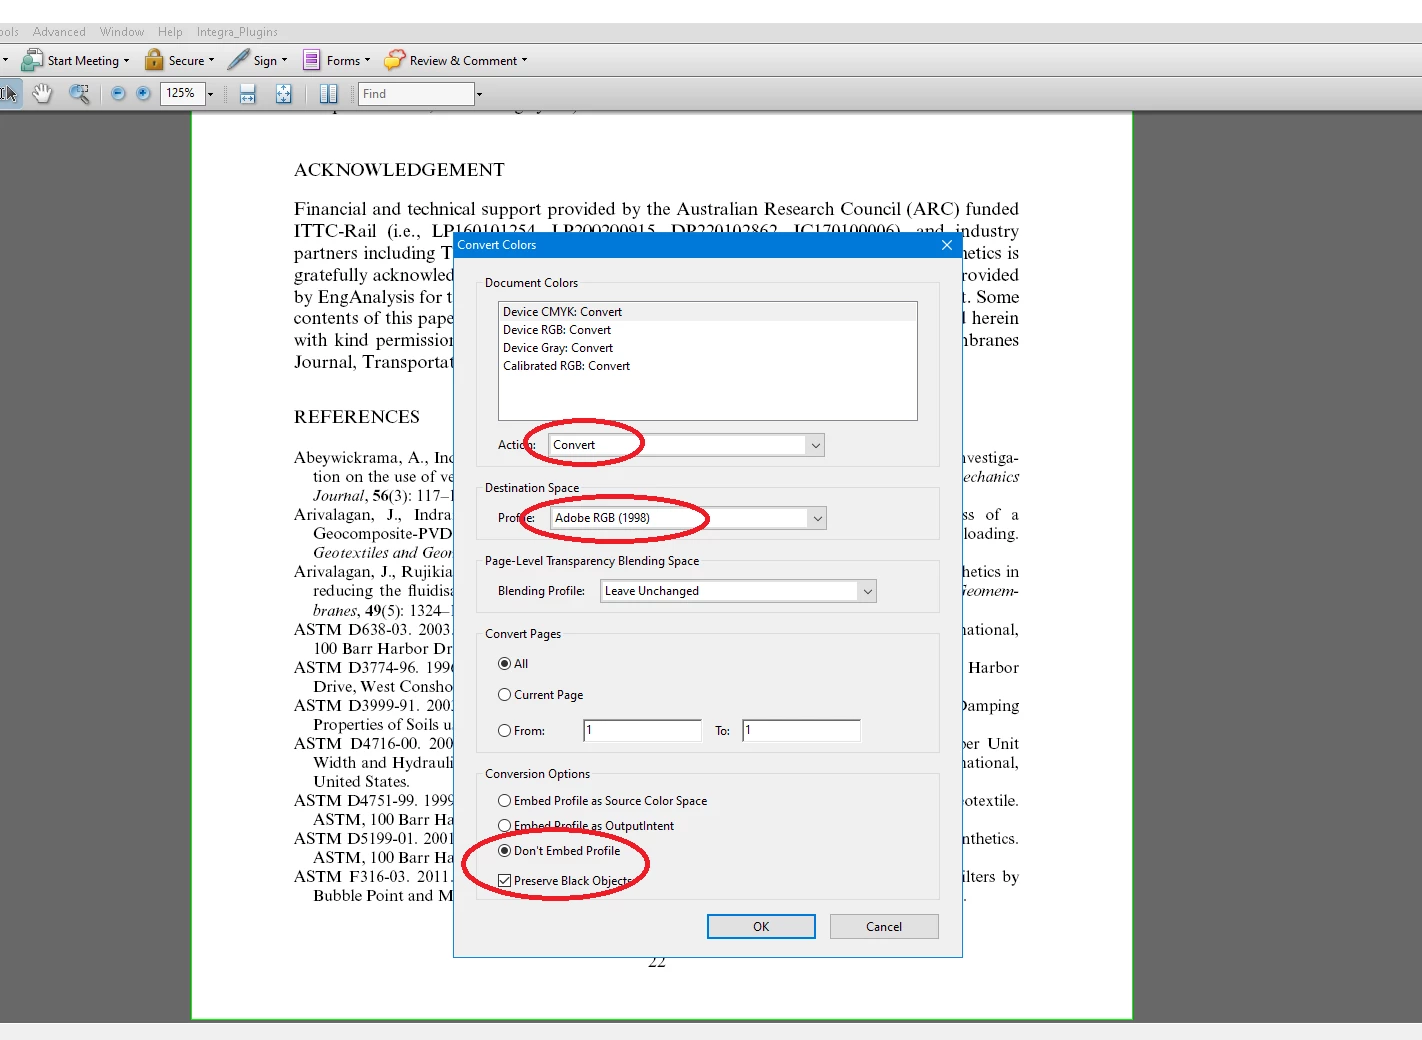This screenshot has height=1040, width=1422.
Task: Click the From page number field
Action: point(642,731)
